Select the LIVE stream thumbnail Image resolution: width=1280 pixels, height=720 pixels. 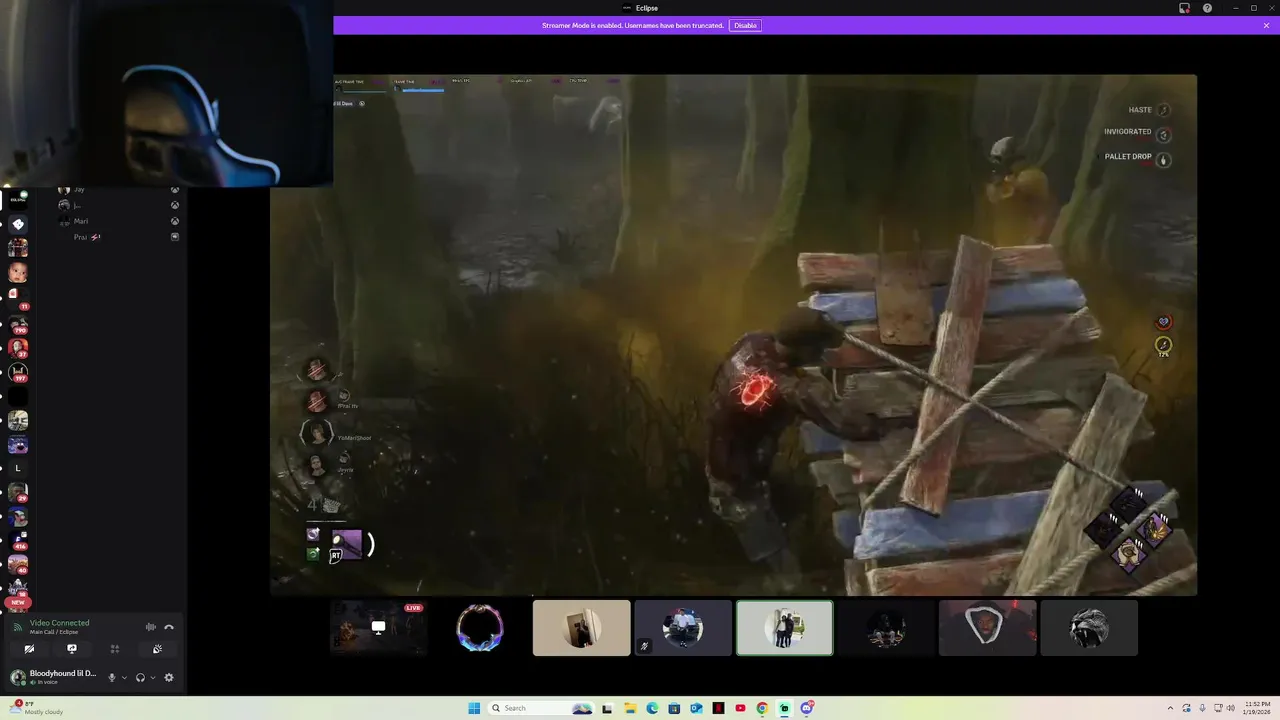coord(379,628)
